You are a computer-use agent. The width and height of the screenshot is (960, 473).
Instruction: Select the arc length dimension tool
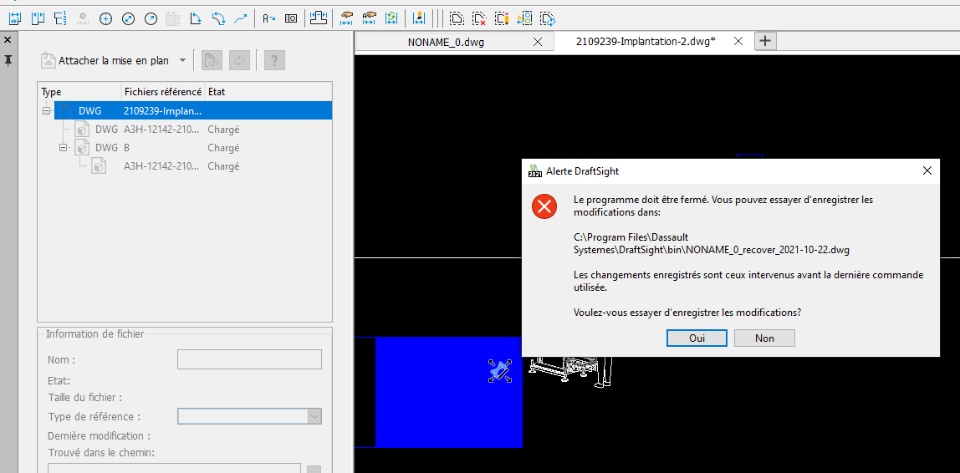coord(218,18)
